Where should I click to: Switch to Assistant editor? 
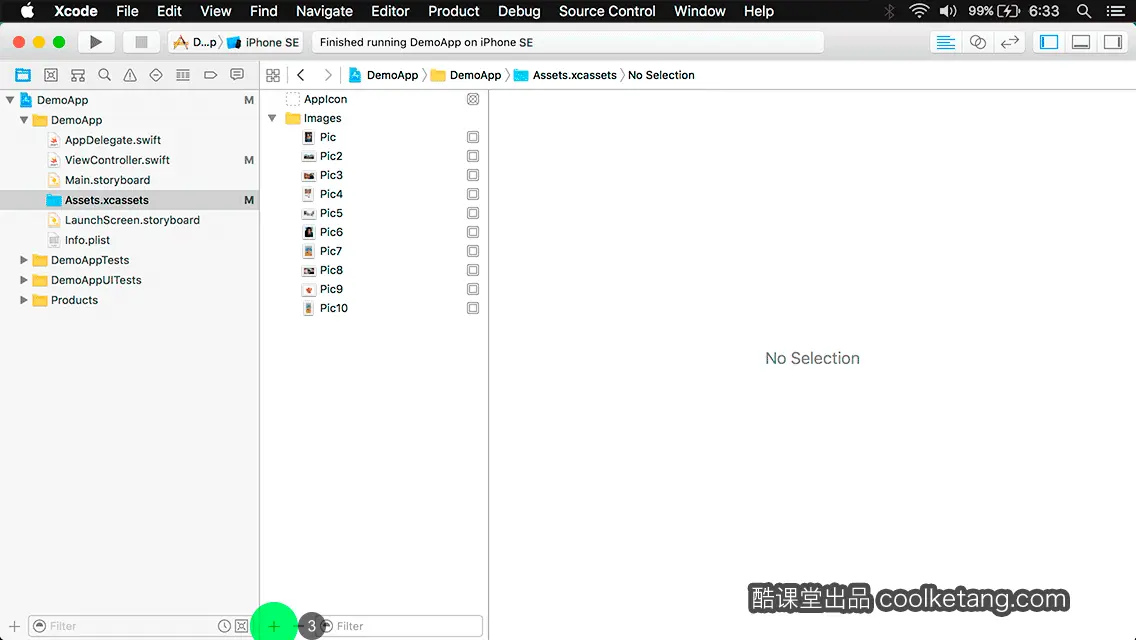(977, 42)
